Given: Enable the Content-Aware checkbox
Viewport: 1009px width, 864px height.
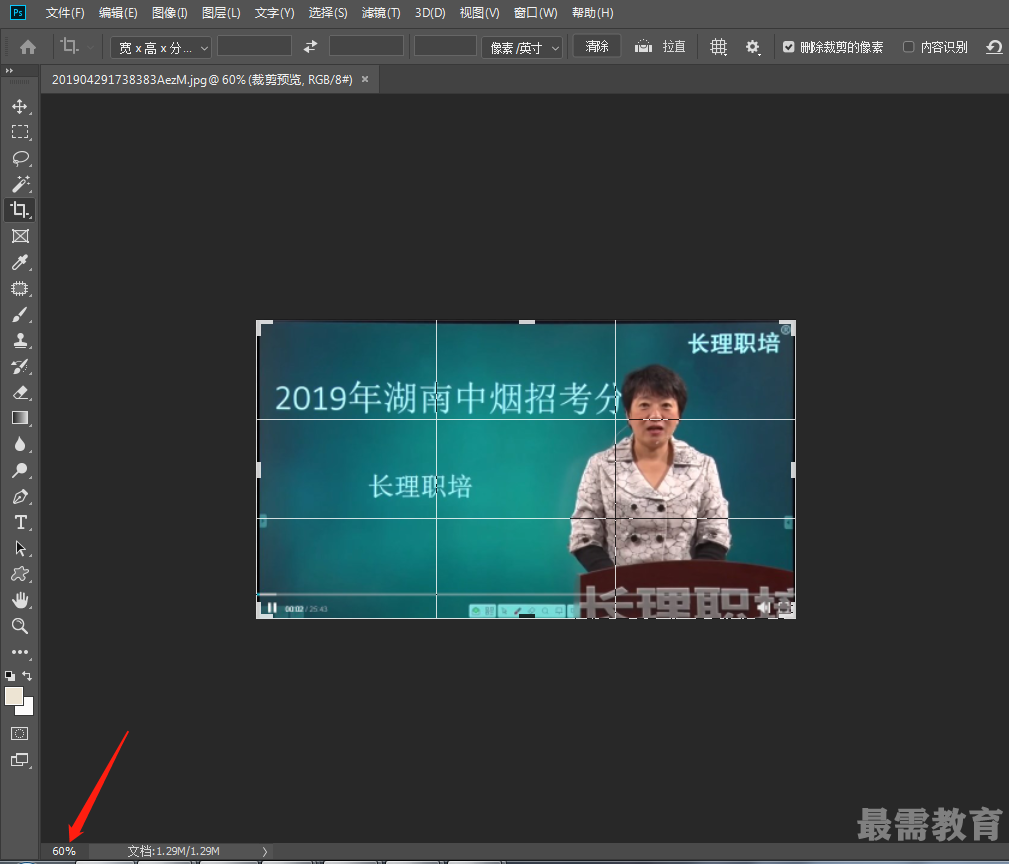Looking at the screenshot, I should (909, 47).
